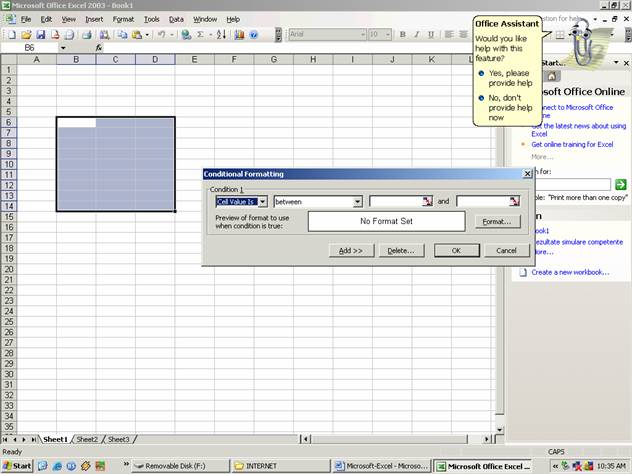Viewport: 632px width, 474px height.
Task: Click the Undo arrow icon
Action: [161, 35]
